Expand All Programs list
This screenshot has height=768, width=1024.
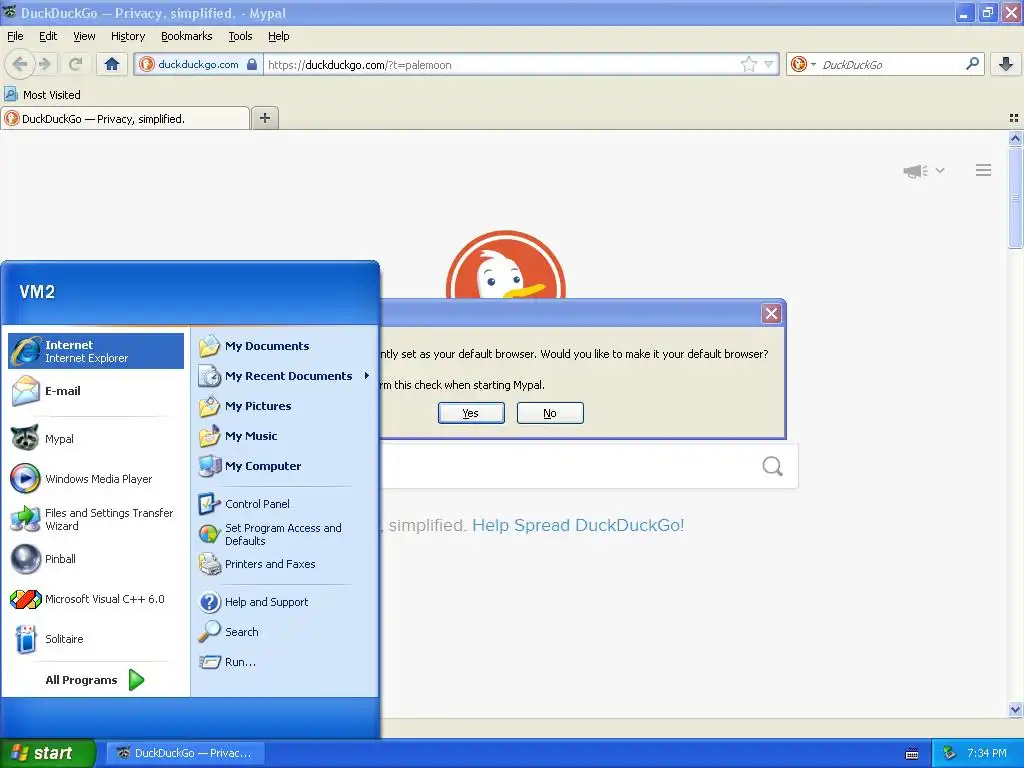click(x=95, y=680)
